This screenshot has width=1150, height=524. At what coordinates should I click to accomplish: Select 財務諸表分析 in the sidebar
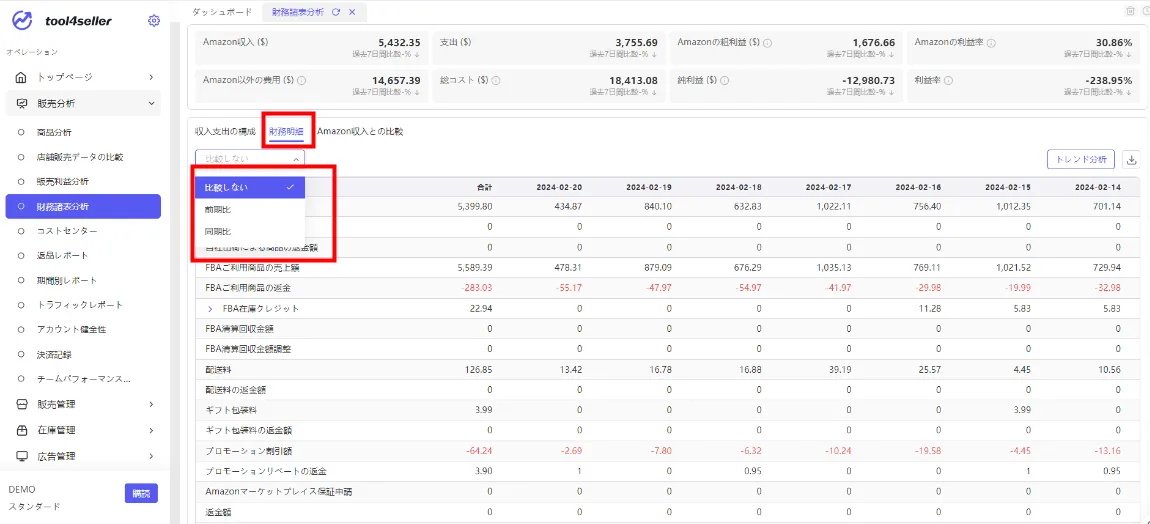tap(83, 206)
